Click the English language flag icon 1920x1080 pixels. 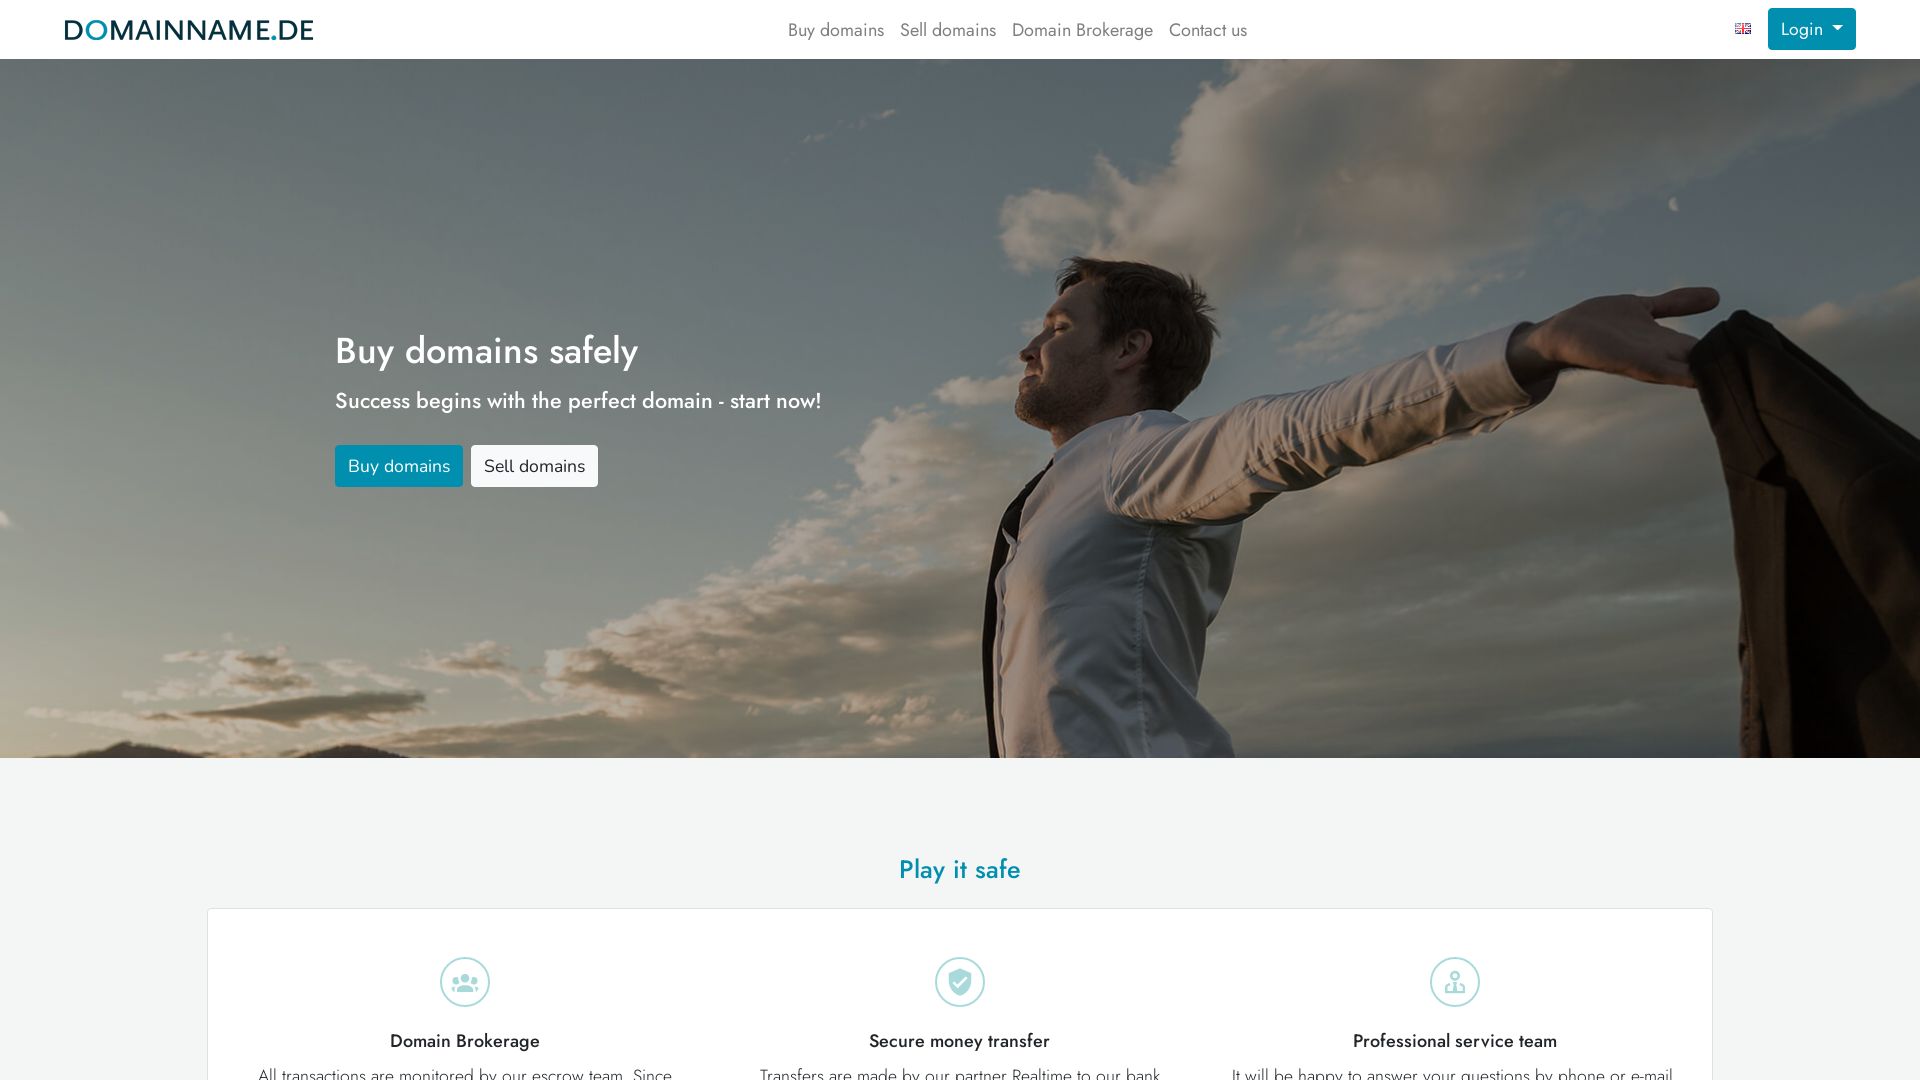[1742, 29]
